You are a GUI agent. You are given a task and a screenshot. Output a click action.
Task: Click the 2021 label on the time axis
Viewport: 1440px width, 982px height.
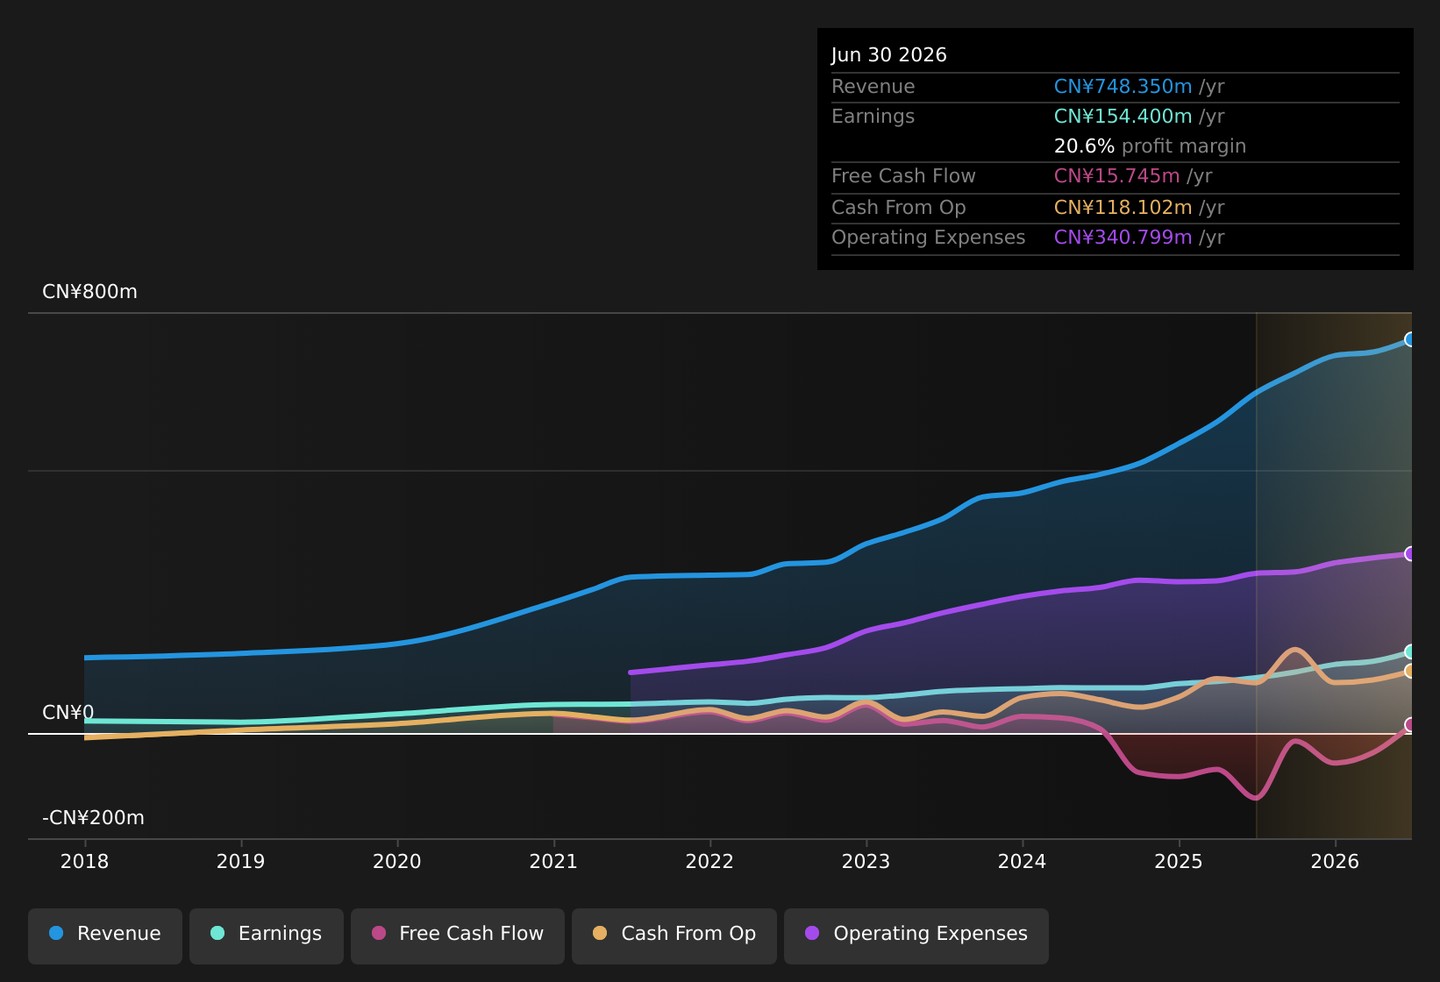(x=553, y=861)
